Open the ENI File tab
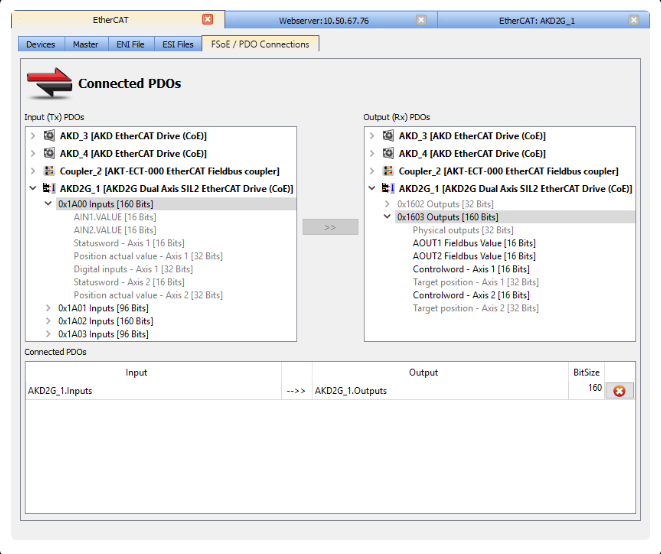Viewport: 661px width, 554px height. click(130, 44)
